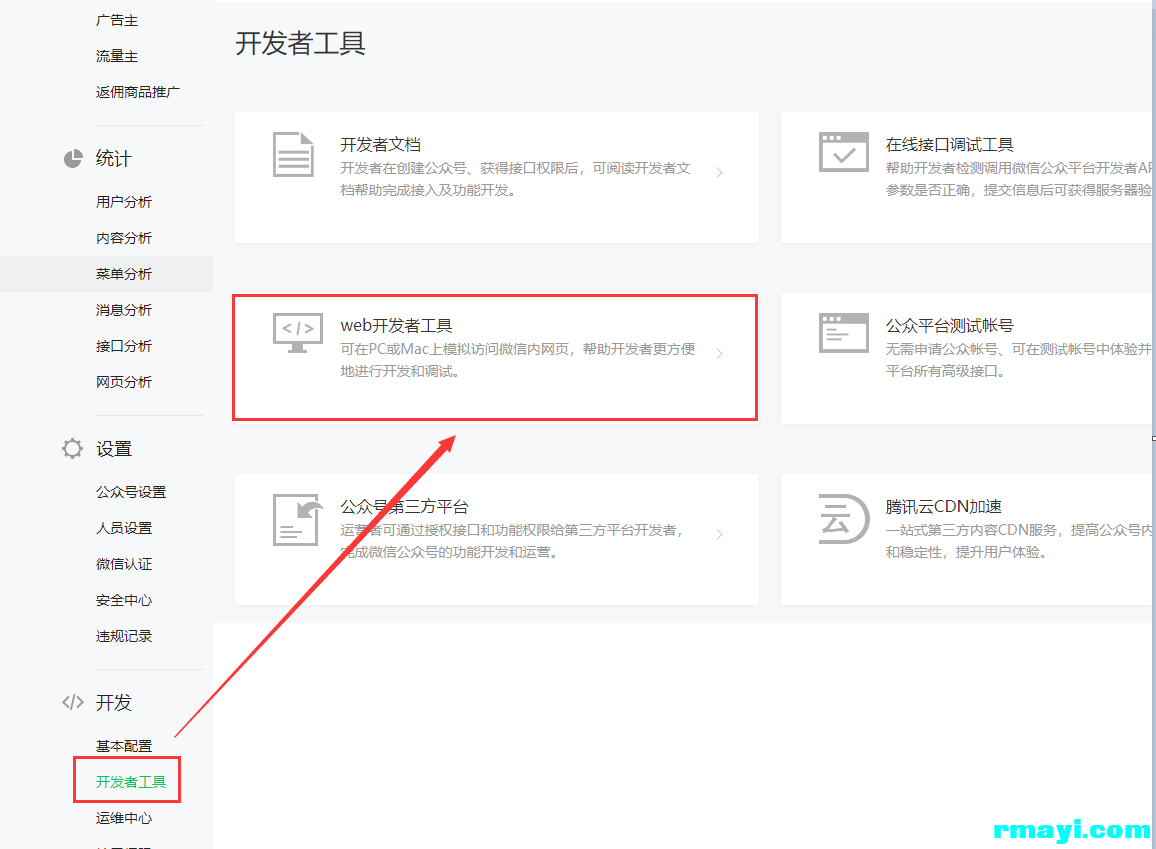
Task: Open 安全中心 in the sidebar
Action: click(x=124, y=601)
